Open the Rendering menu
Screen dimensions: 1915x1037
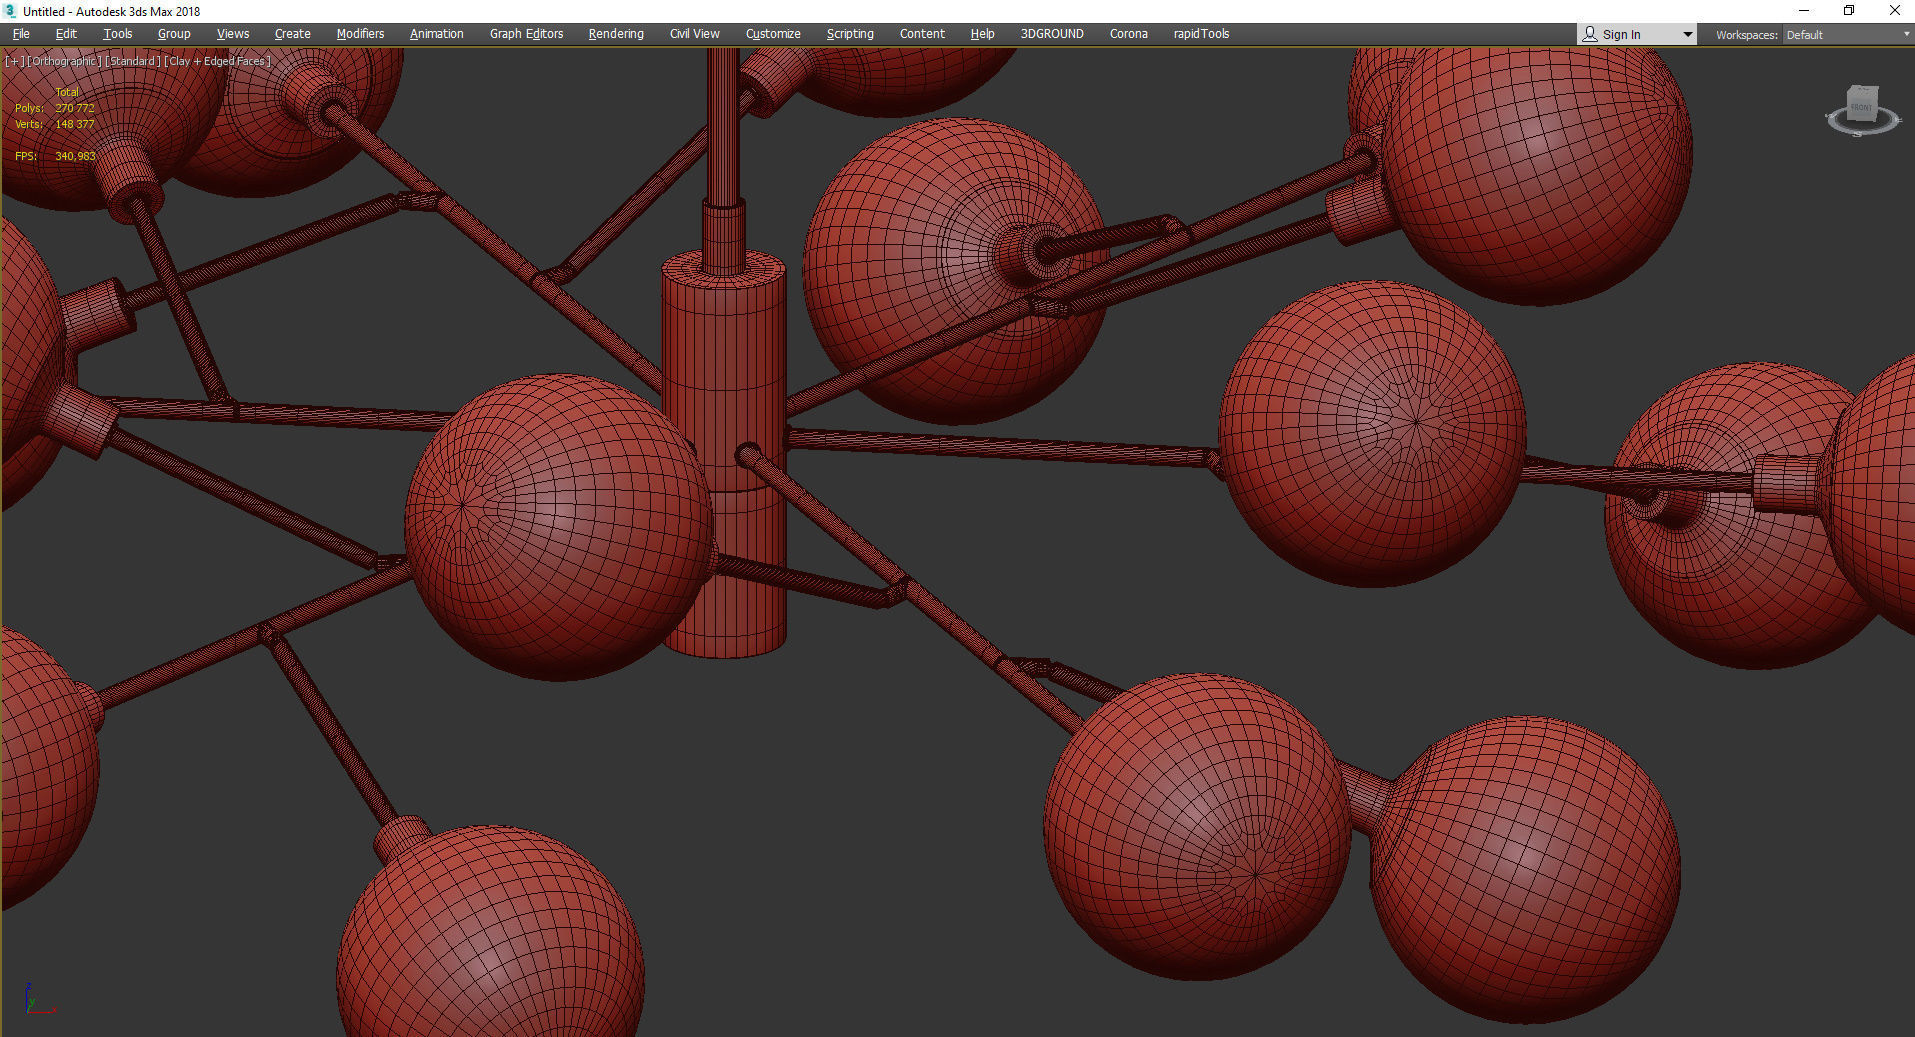(616, 34)
